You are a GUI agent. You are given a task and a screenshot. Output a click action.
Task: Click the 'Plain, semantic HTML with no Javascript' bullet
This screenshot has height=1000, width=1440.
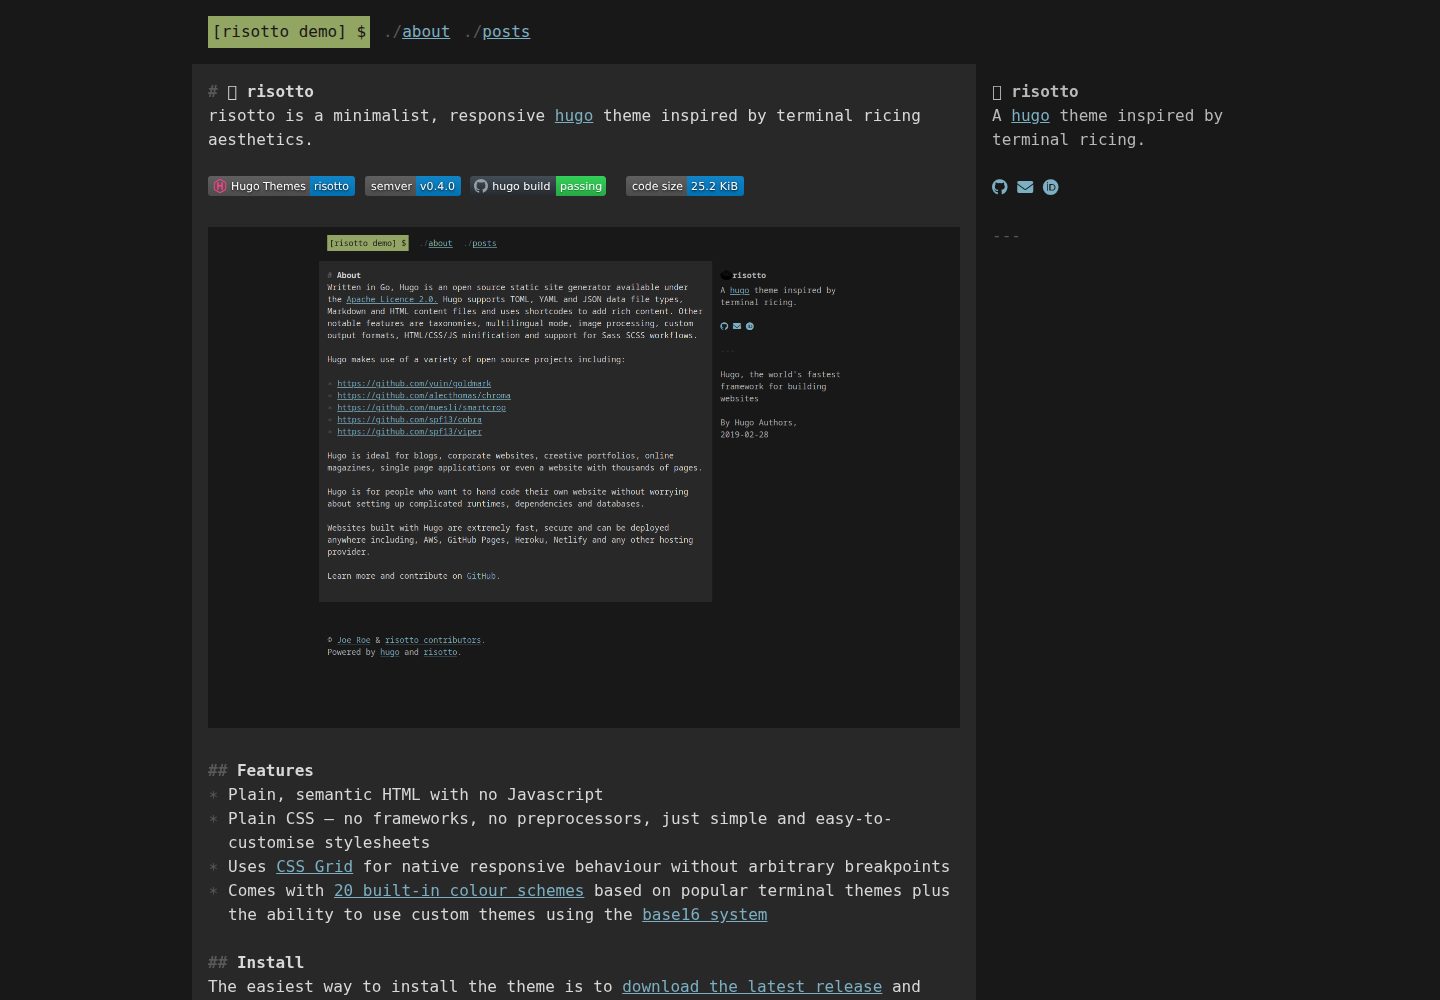pos(415,794)
